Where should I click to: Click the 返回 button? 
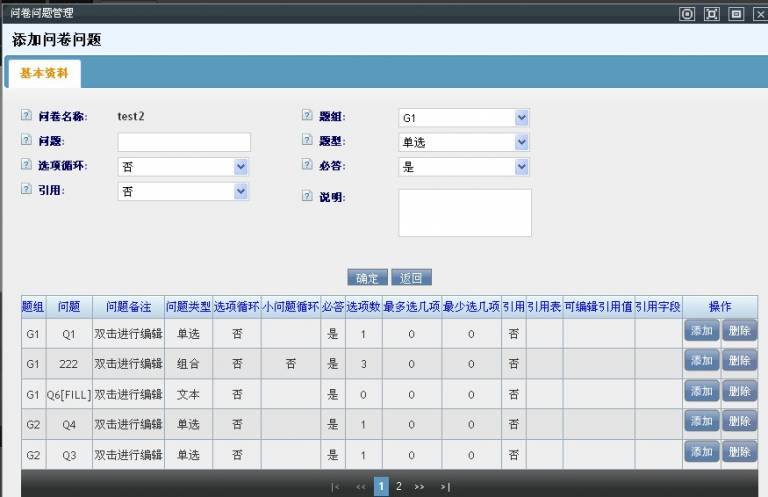click(x=410, y=278)
